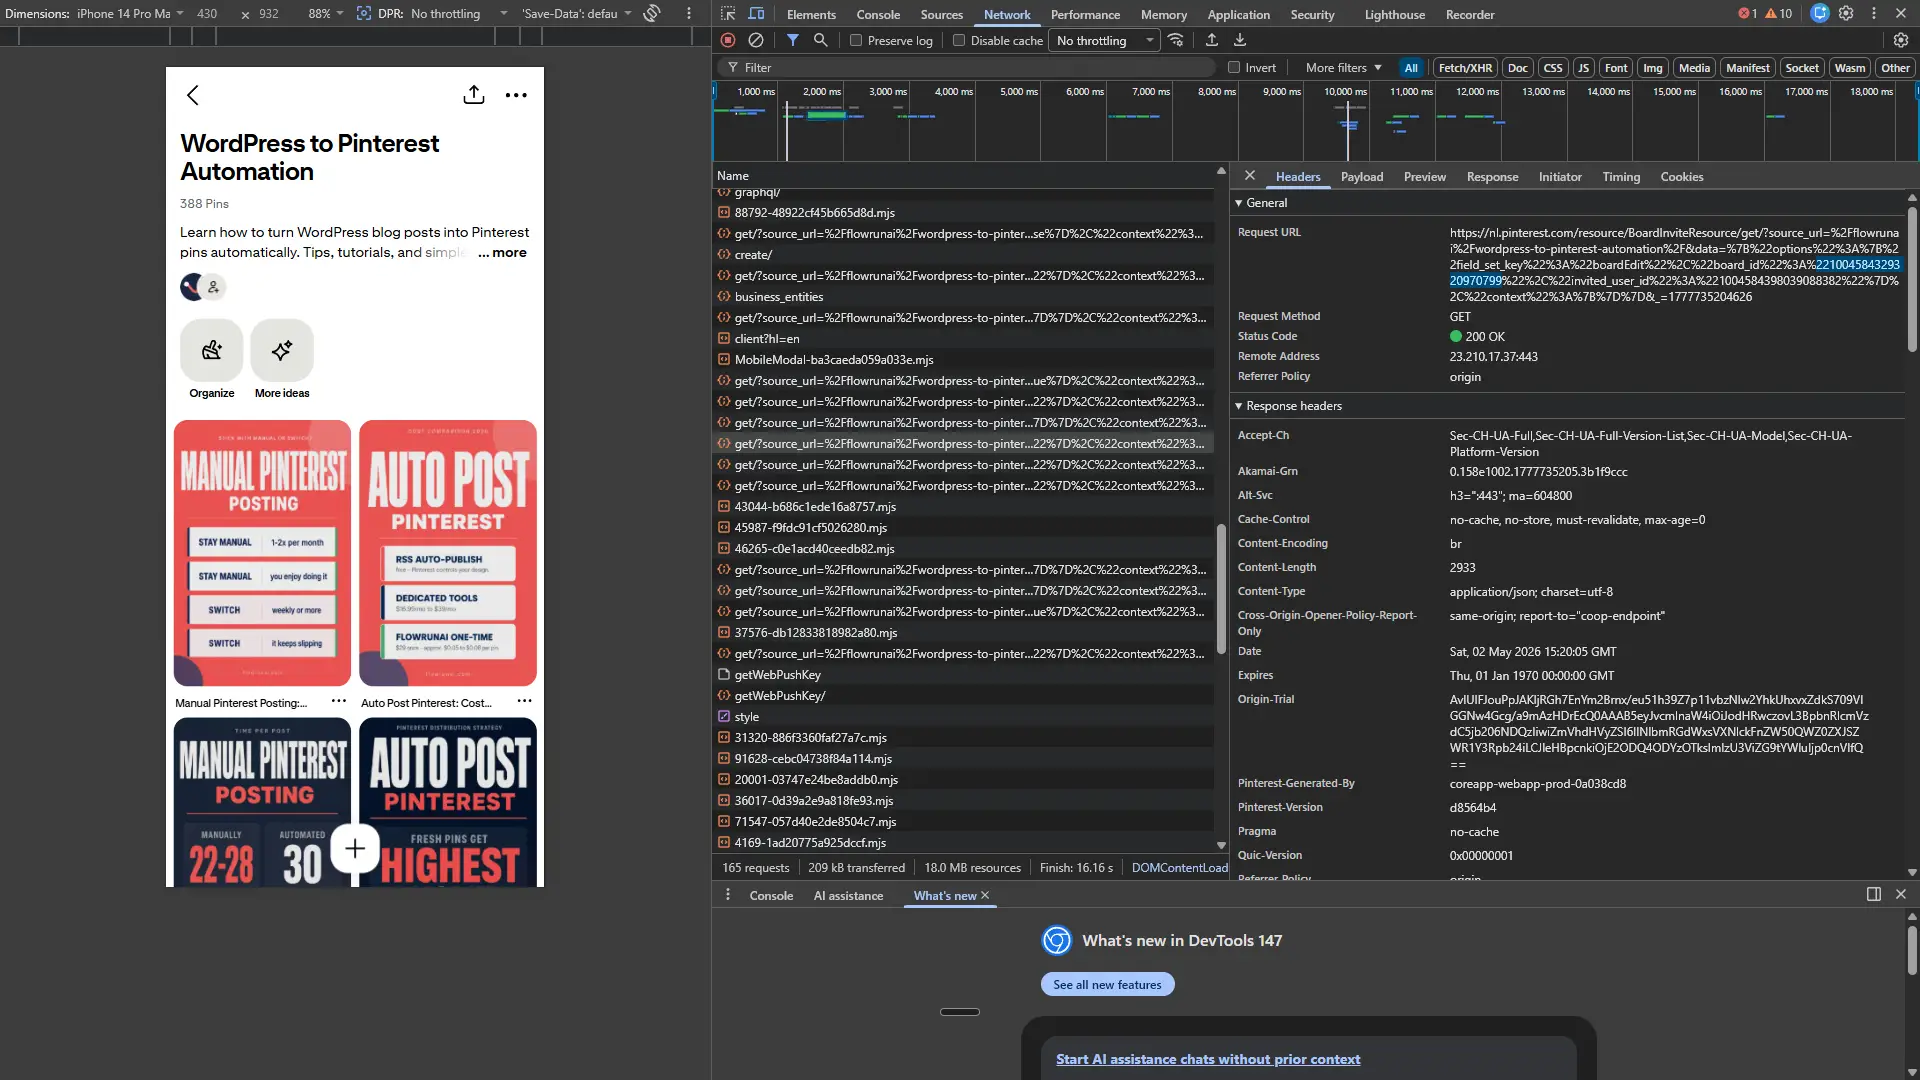Screen dimensions: 1920x1080
Task: Filter requests by Socket type
Action: coord(1802,68)
